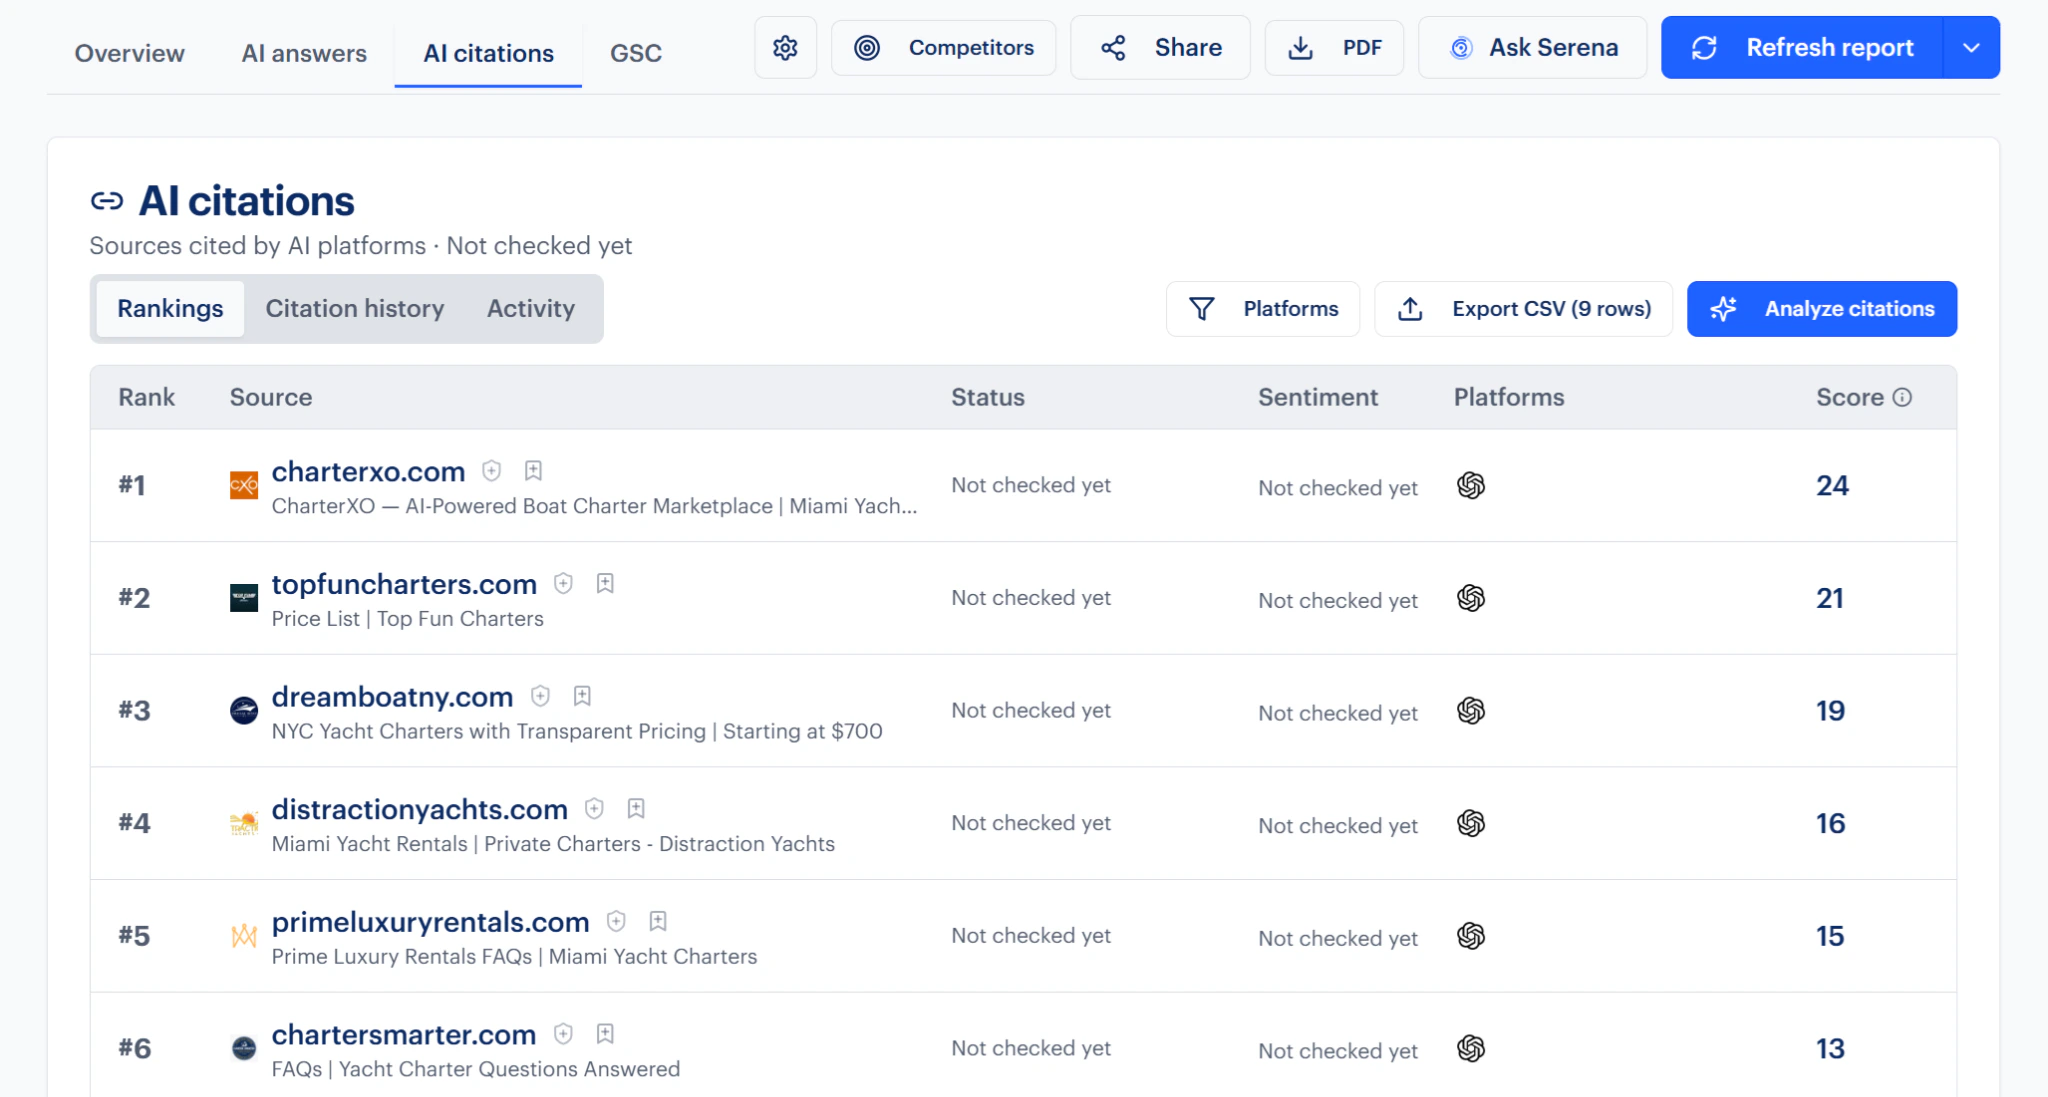Click the ChatGPT platform icon in charterxo.com row

[1471, 485]
